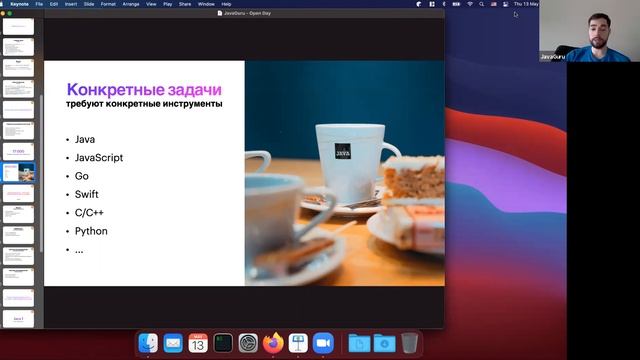Click the battery status icon in menu bar
640x360 pixels.
[x=456, y=4]
